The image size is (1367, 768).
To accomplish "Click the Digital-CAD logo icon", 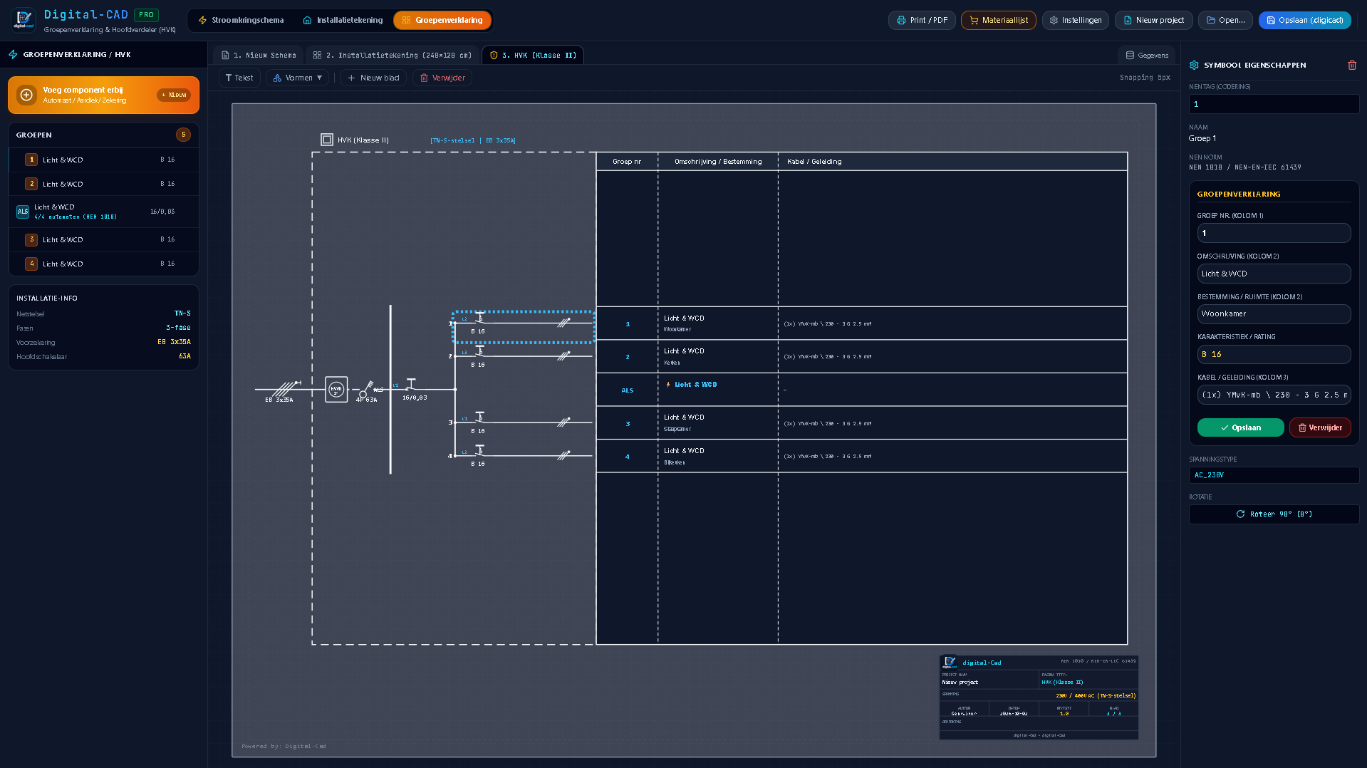I will 24,20.
